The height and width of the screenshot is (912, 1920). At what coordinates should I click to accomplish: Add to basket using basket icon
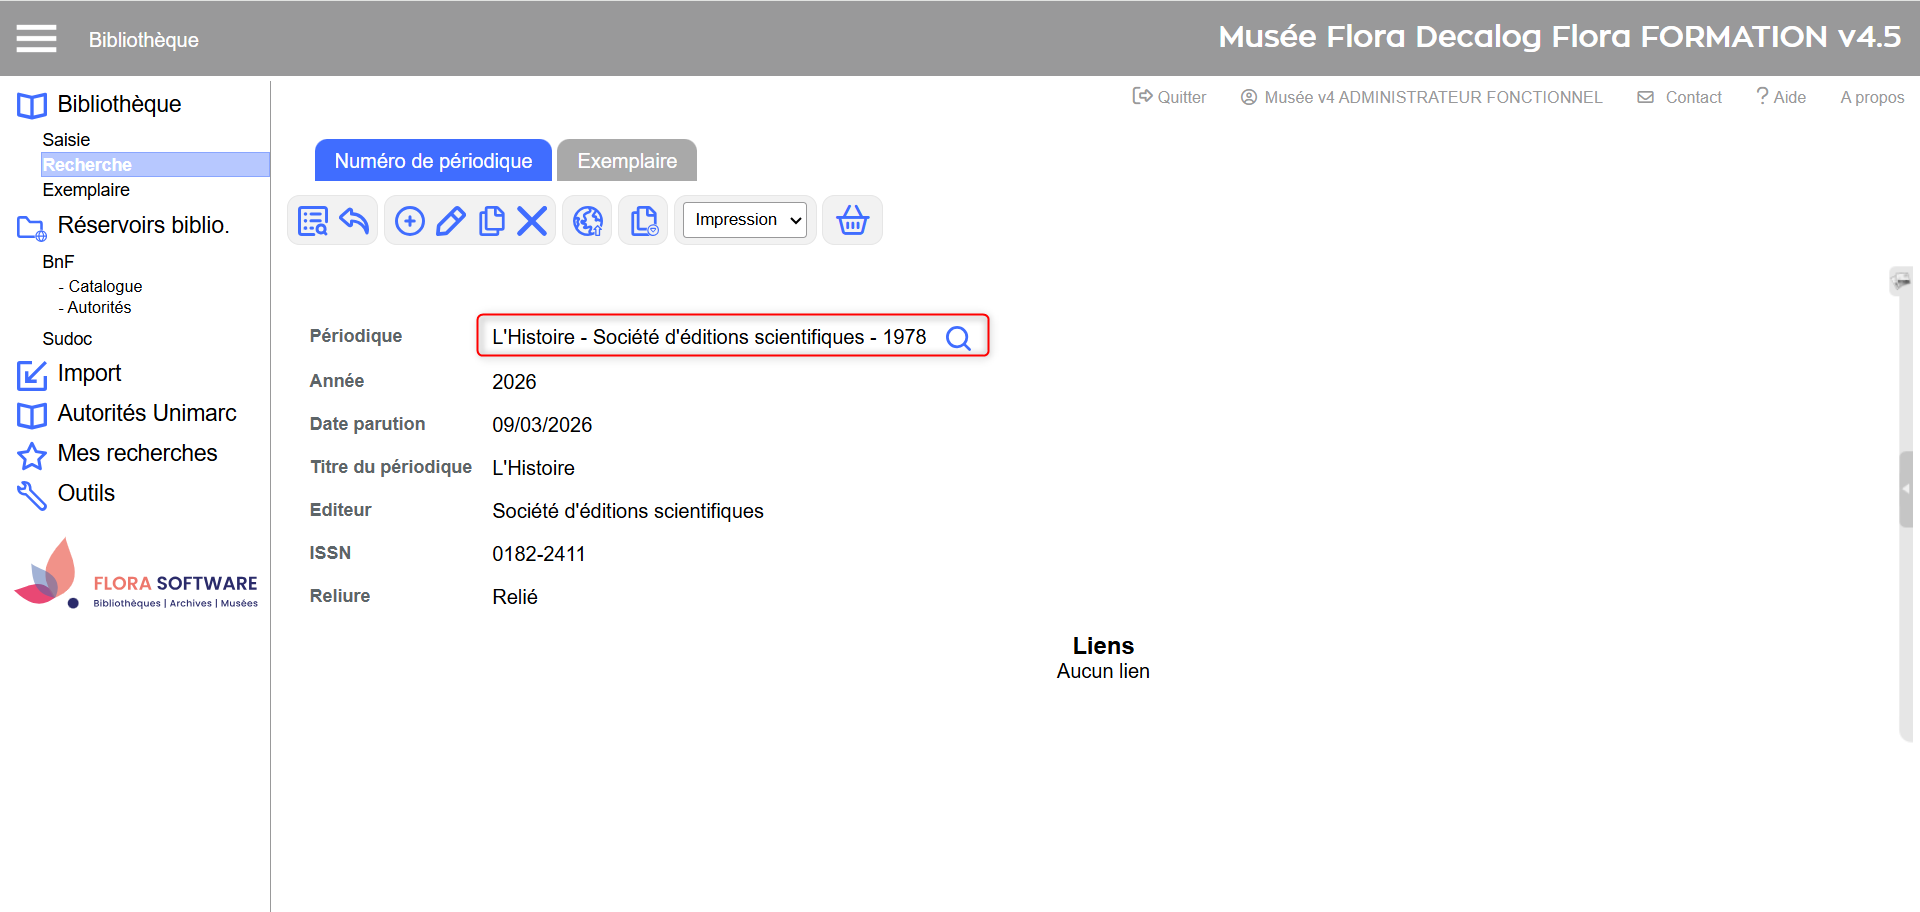(x=852, y=221)
